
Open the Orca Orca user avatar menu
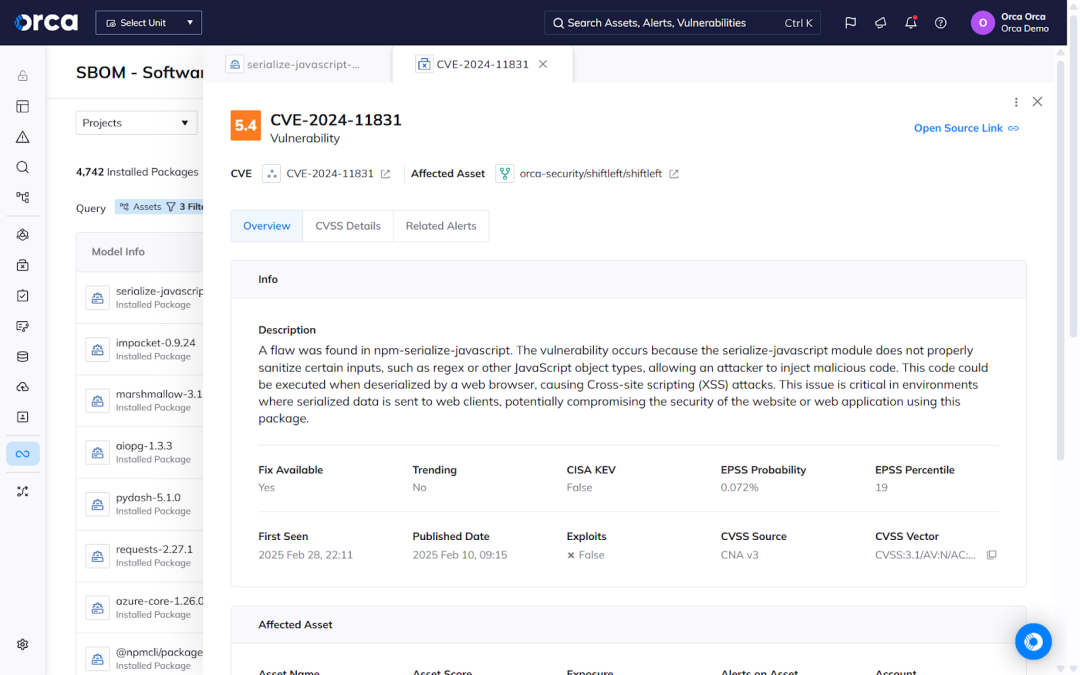[x=983, y=23]
